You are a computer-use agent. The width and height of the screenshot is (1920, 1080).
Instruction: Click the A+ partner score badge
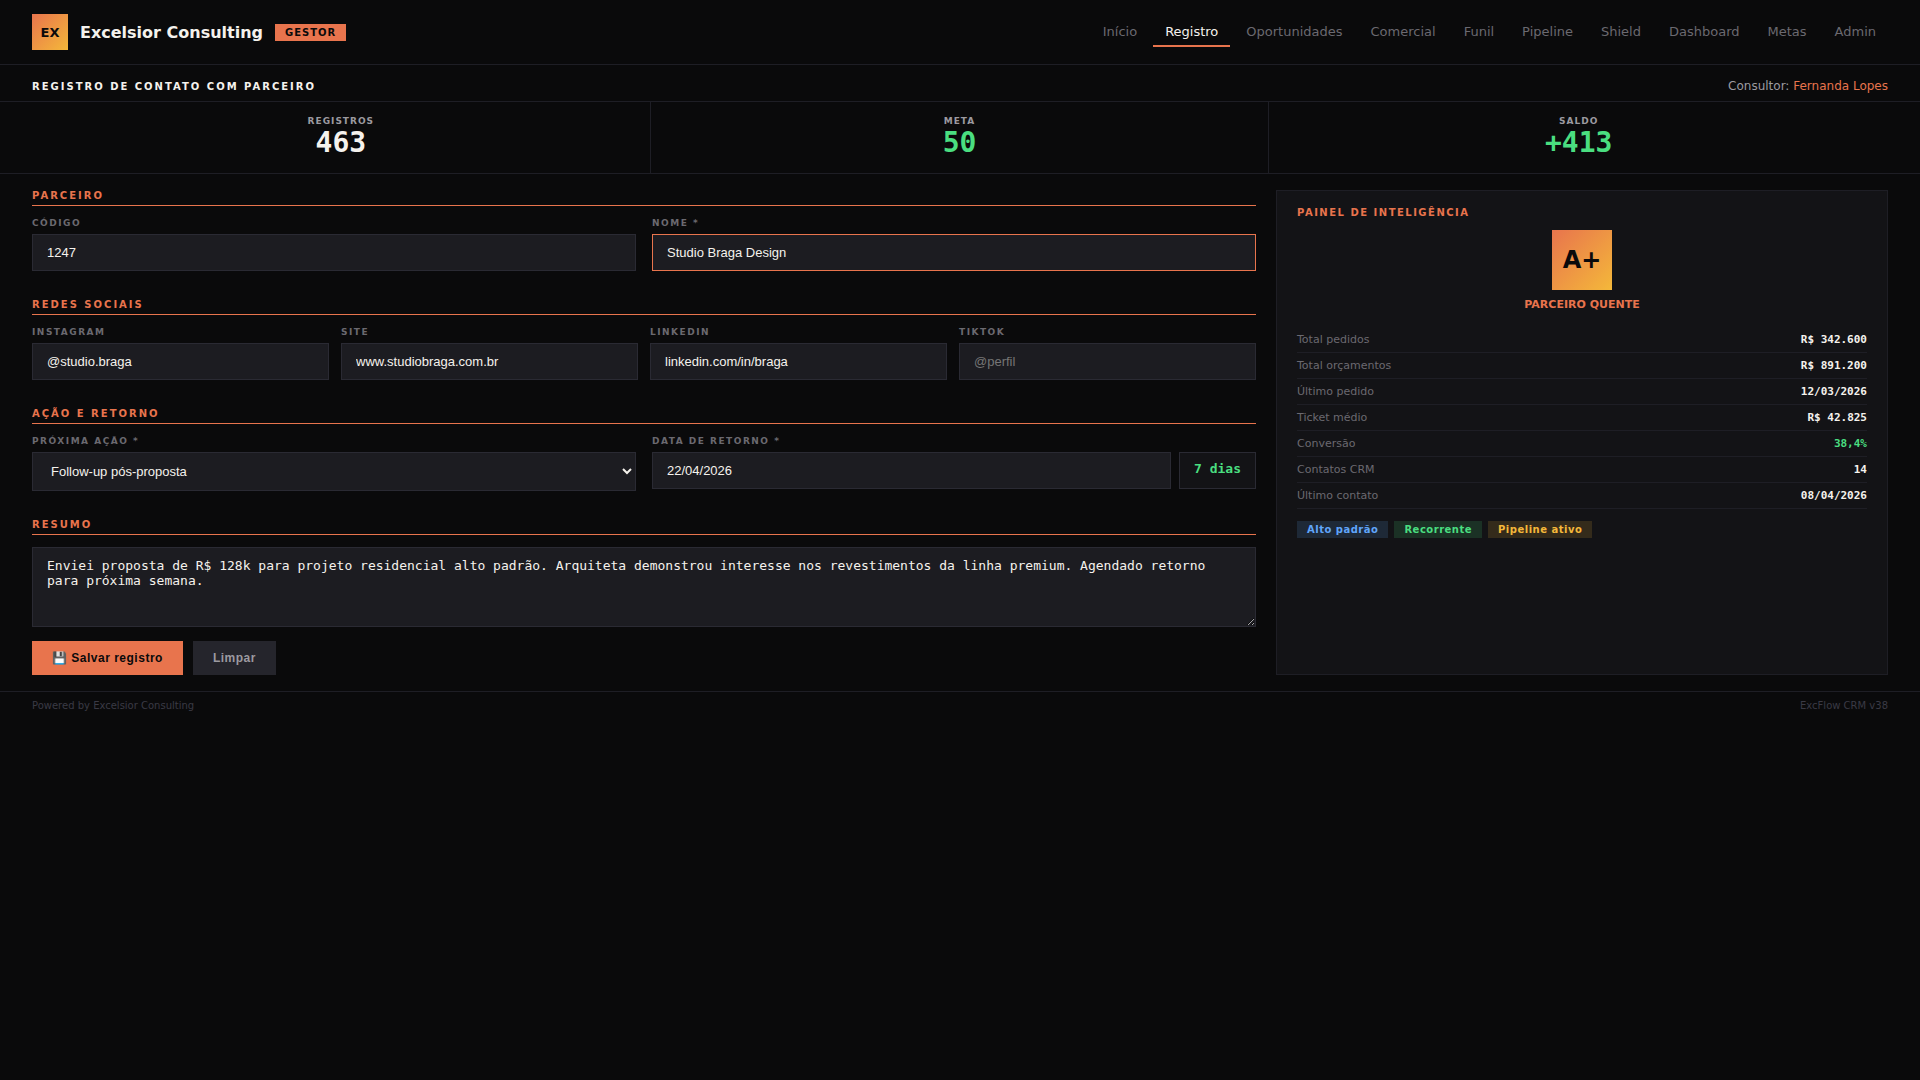pyautogui.click(x=1581, y=260)
